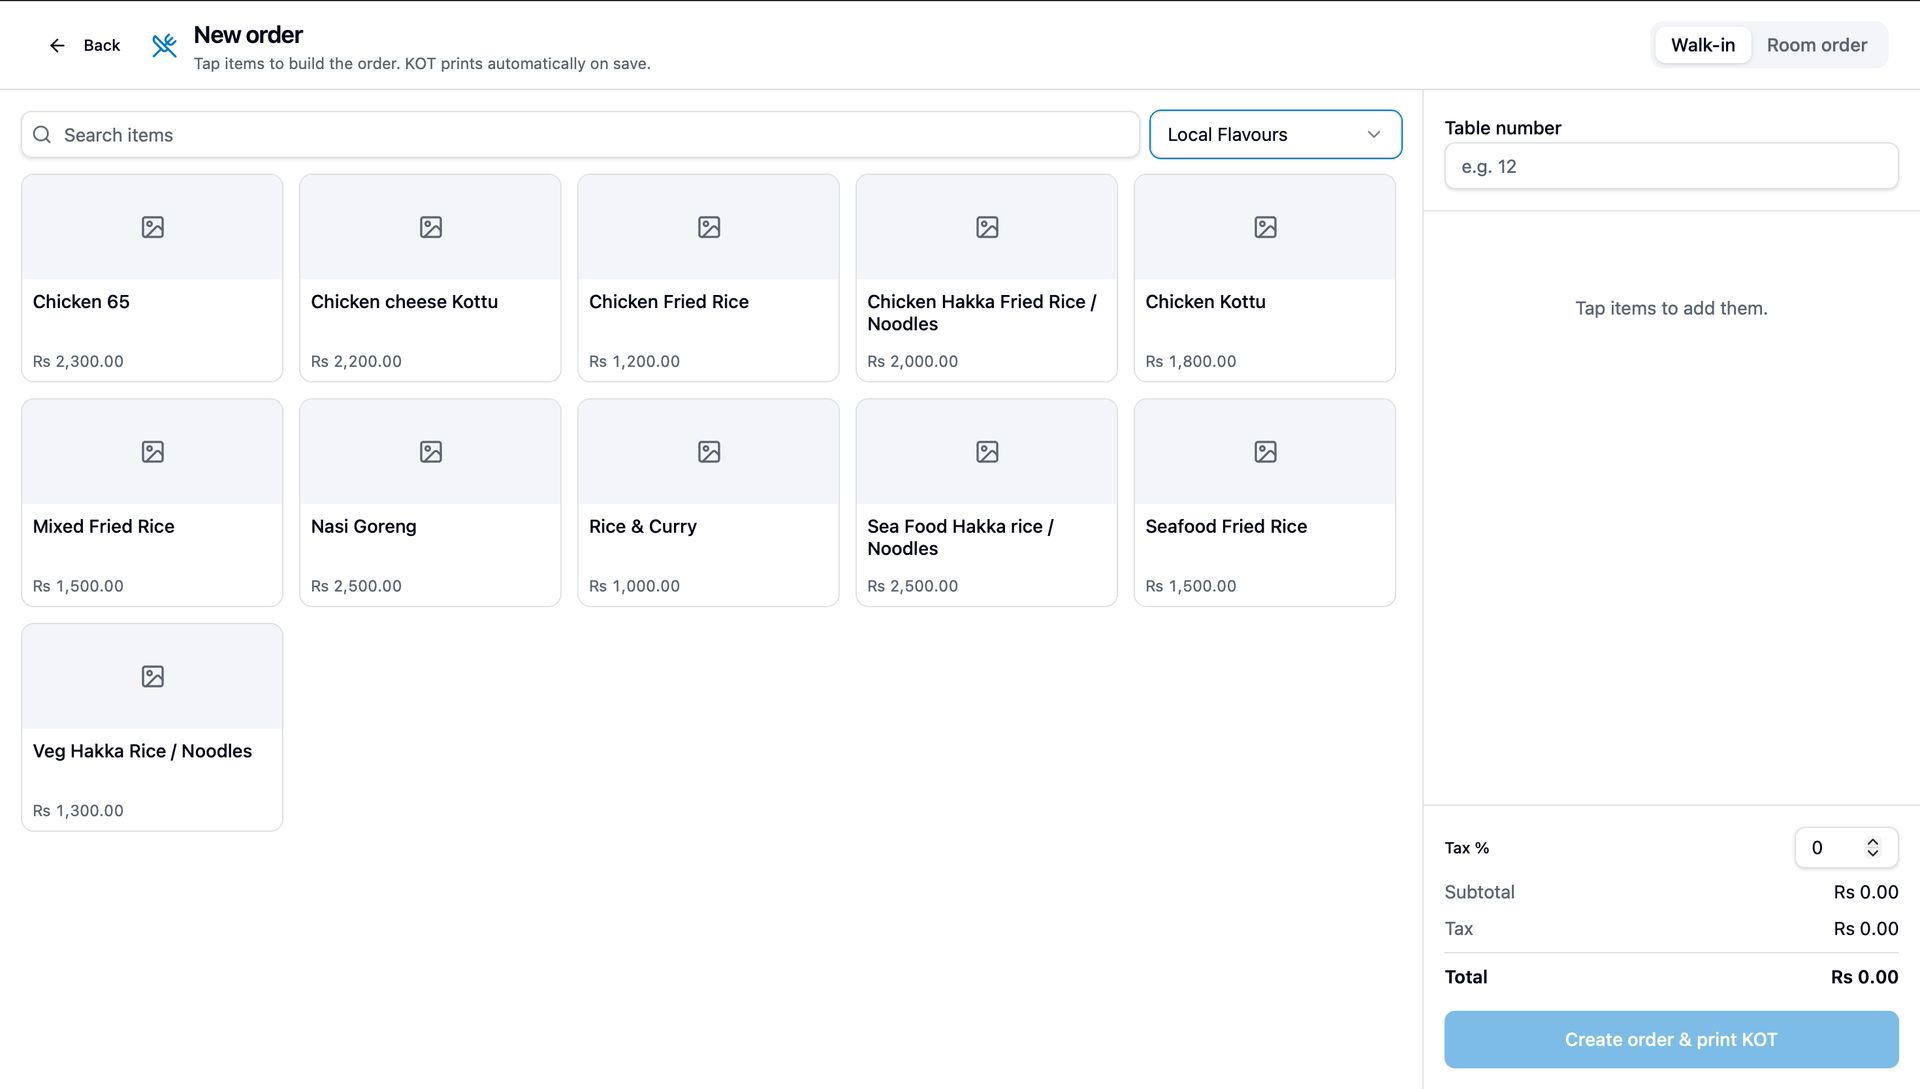Select the Walk-in order type
This screenshot has width=1920, height=1089.
pos(1702,45)
